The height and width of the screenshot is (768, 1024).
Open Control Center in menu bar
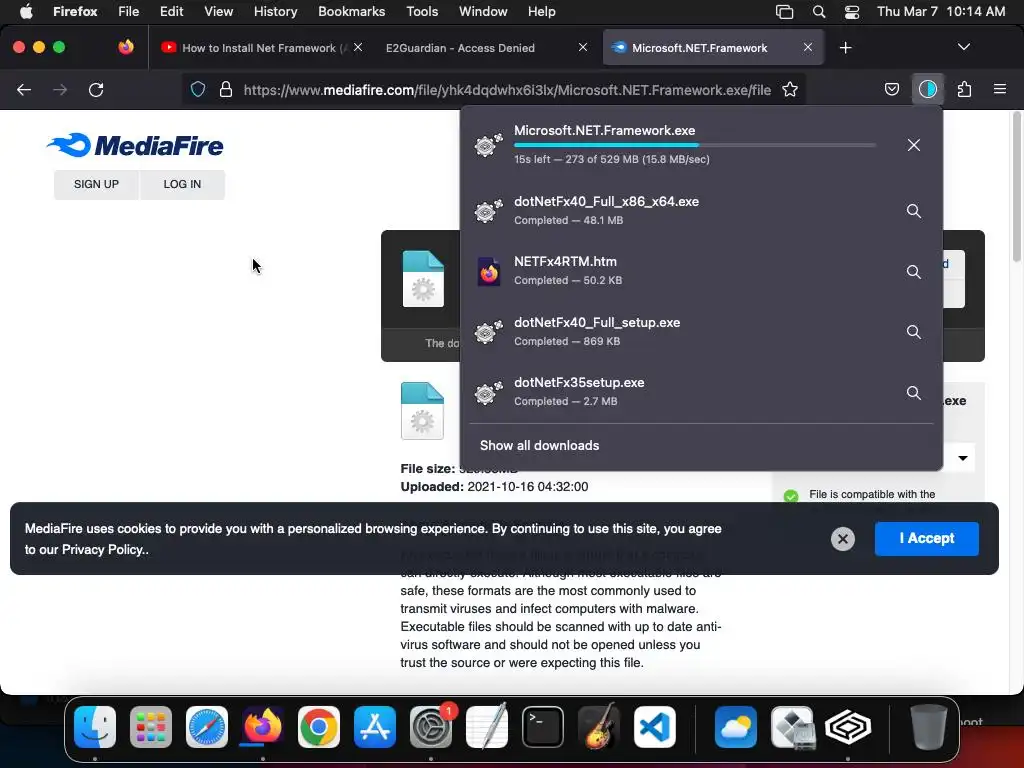click(852, 12)
